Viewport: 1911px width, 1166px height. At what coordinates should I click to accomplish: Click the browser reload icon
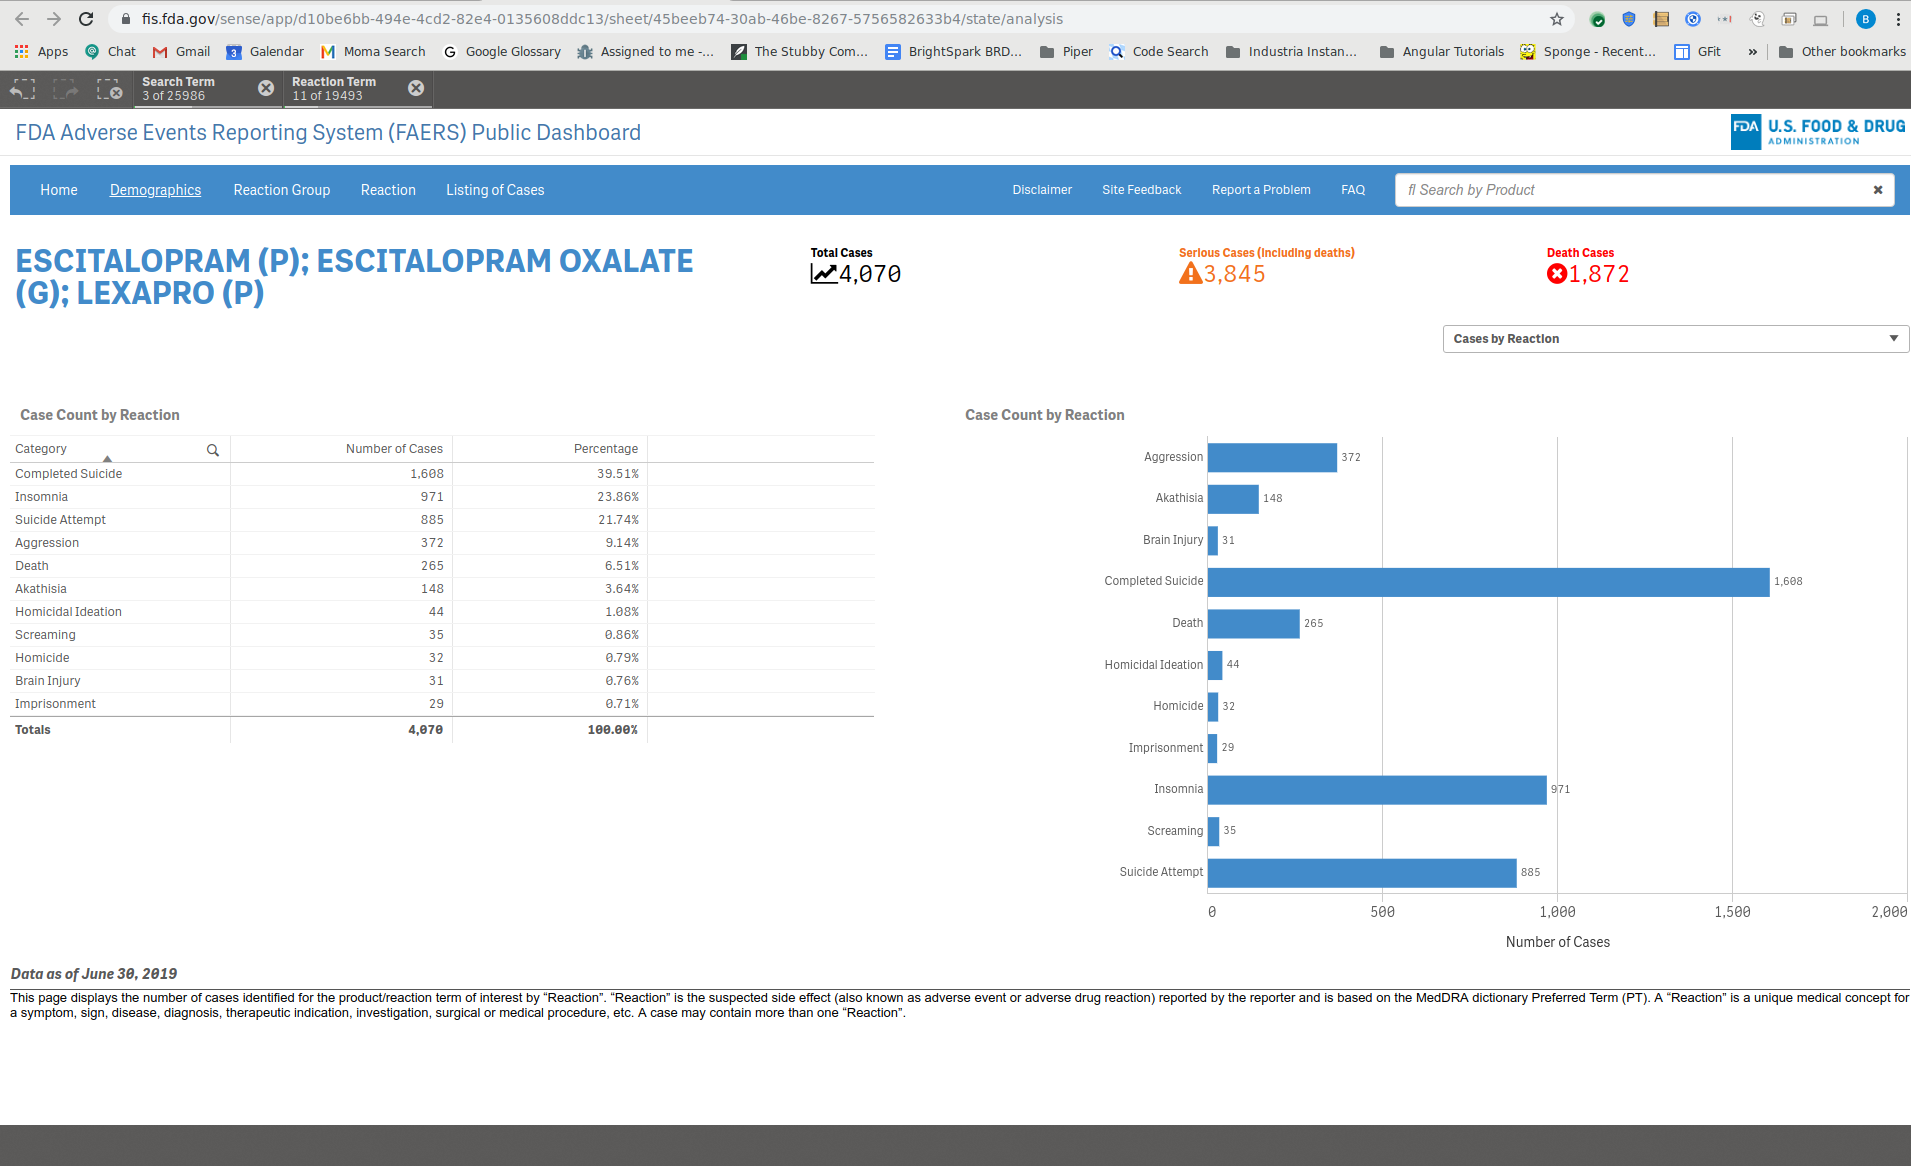(x=86, y=19)
